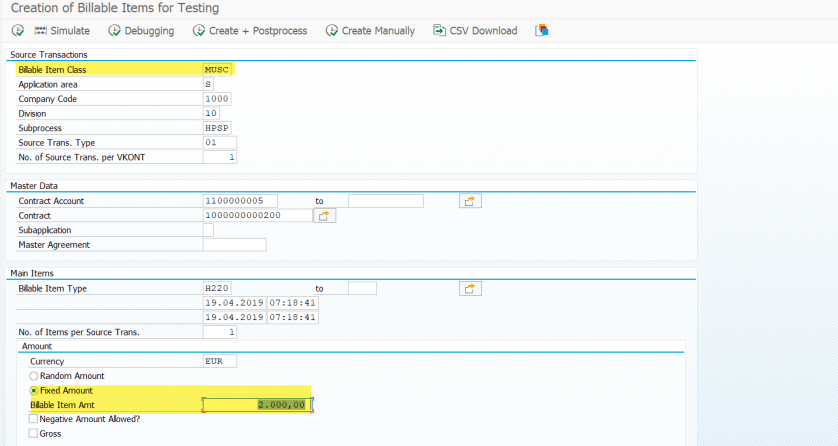Image resolution: width=838 pixels, height=446 pixels.
Task: Click the second row time field 07:18:41
Action: (x=293, y=317)
